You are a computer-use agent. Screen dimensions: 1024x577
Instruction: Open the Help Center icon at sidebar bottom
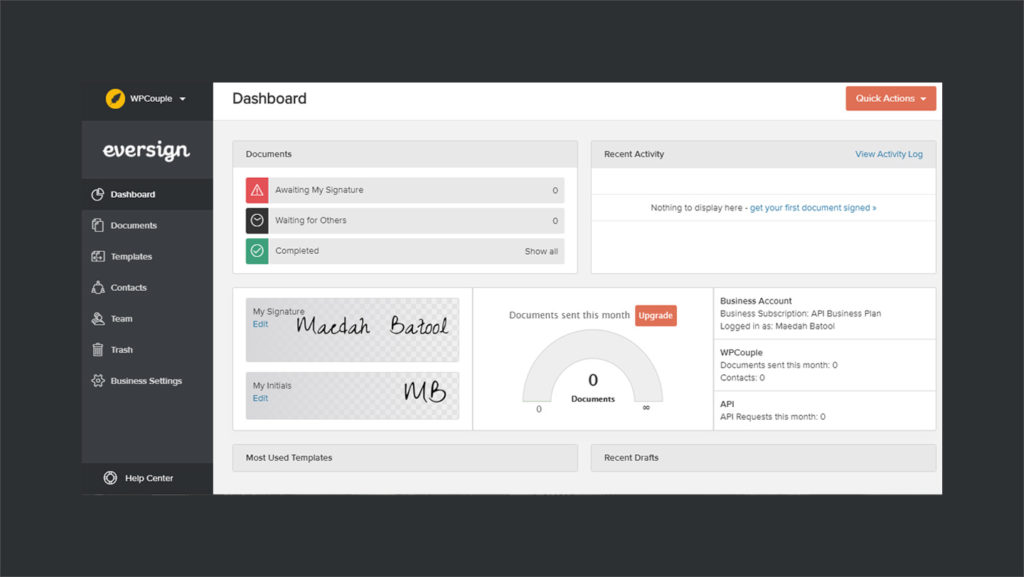(108, 478)
